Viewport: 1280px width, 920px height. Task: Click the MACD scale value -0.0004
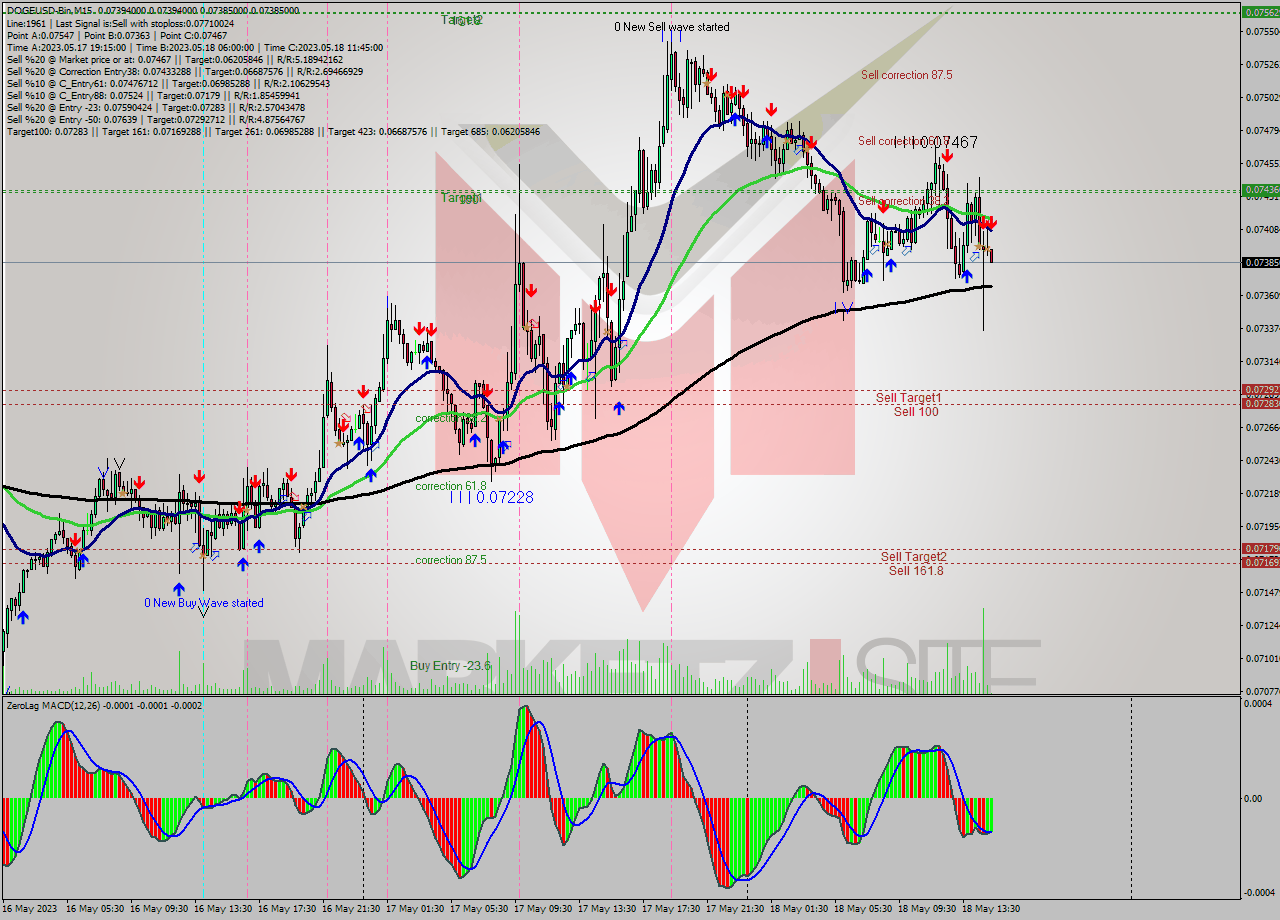coord(1258,893)
